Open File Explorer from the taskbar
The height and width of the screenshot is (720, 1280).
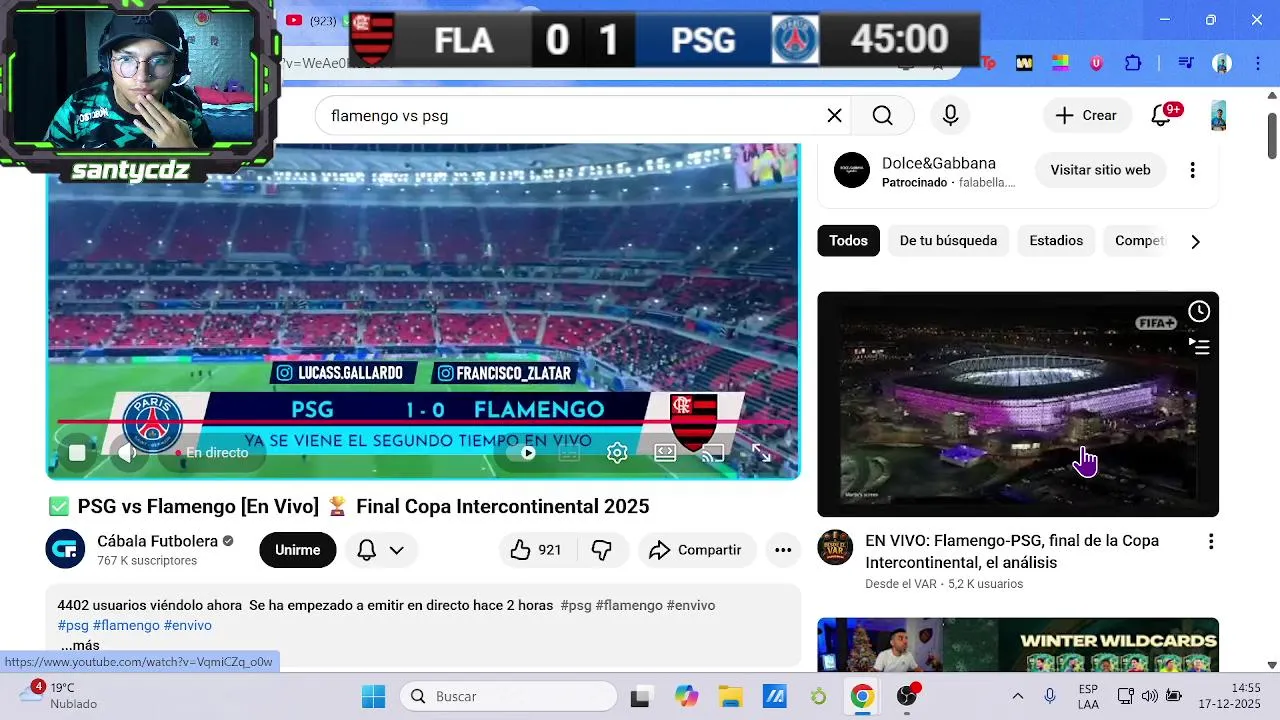(x=730, y=696)
